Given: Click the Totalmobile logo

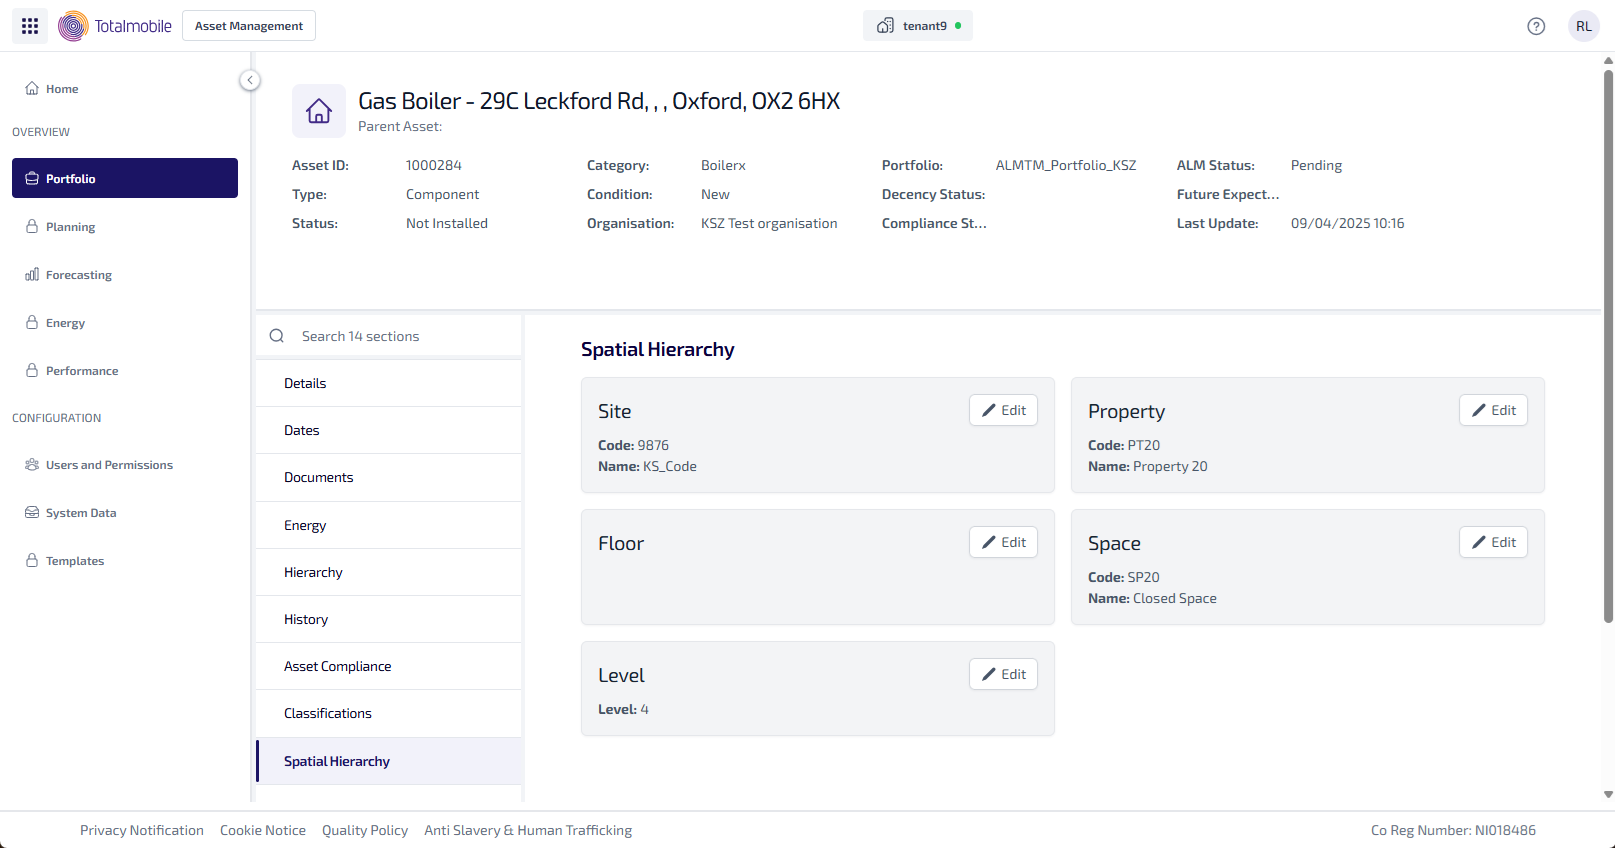Looking at the screenshot, I should coord(115,26).
